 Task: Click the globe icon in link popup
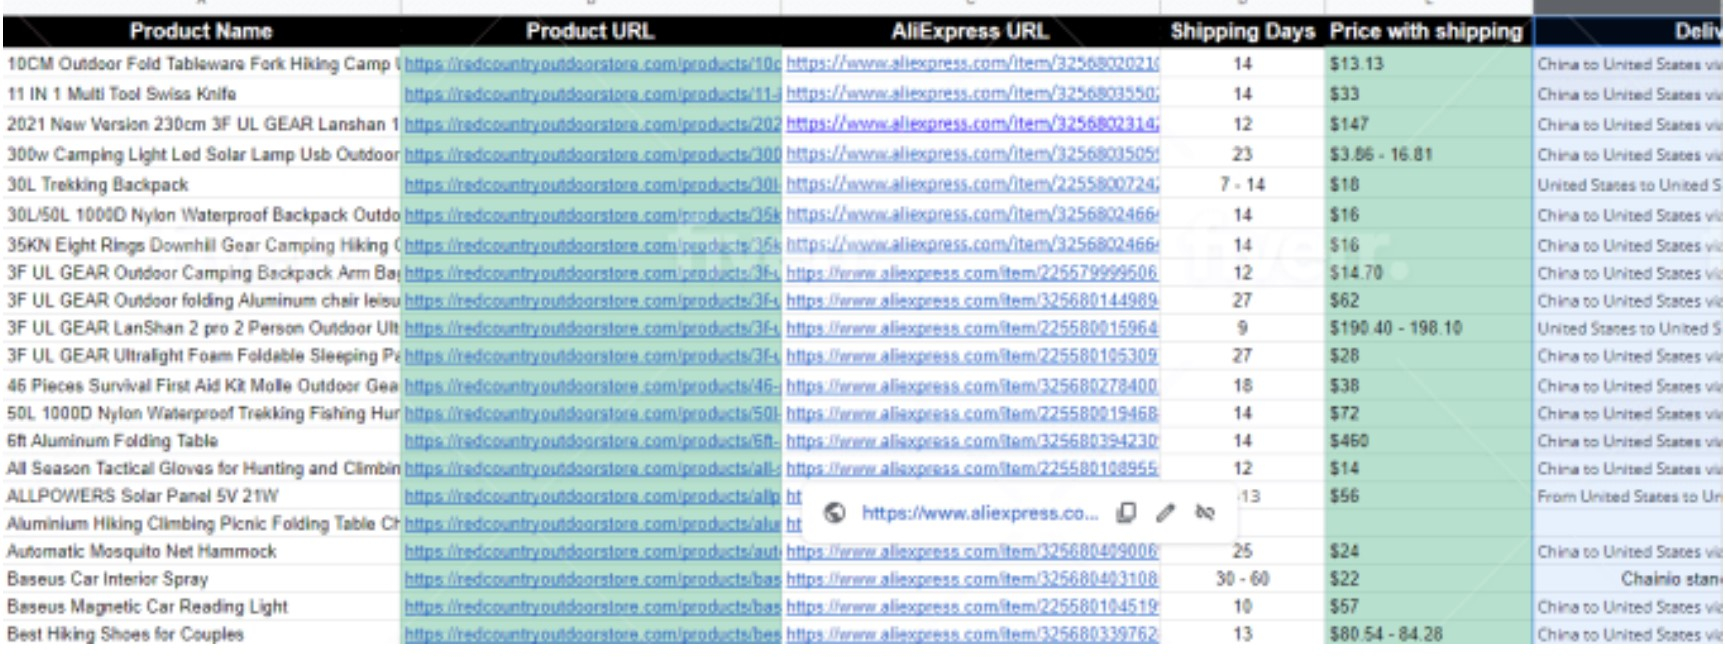tap(834, 513)
